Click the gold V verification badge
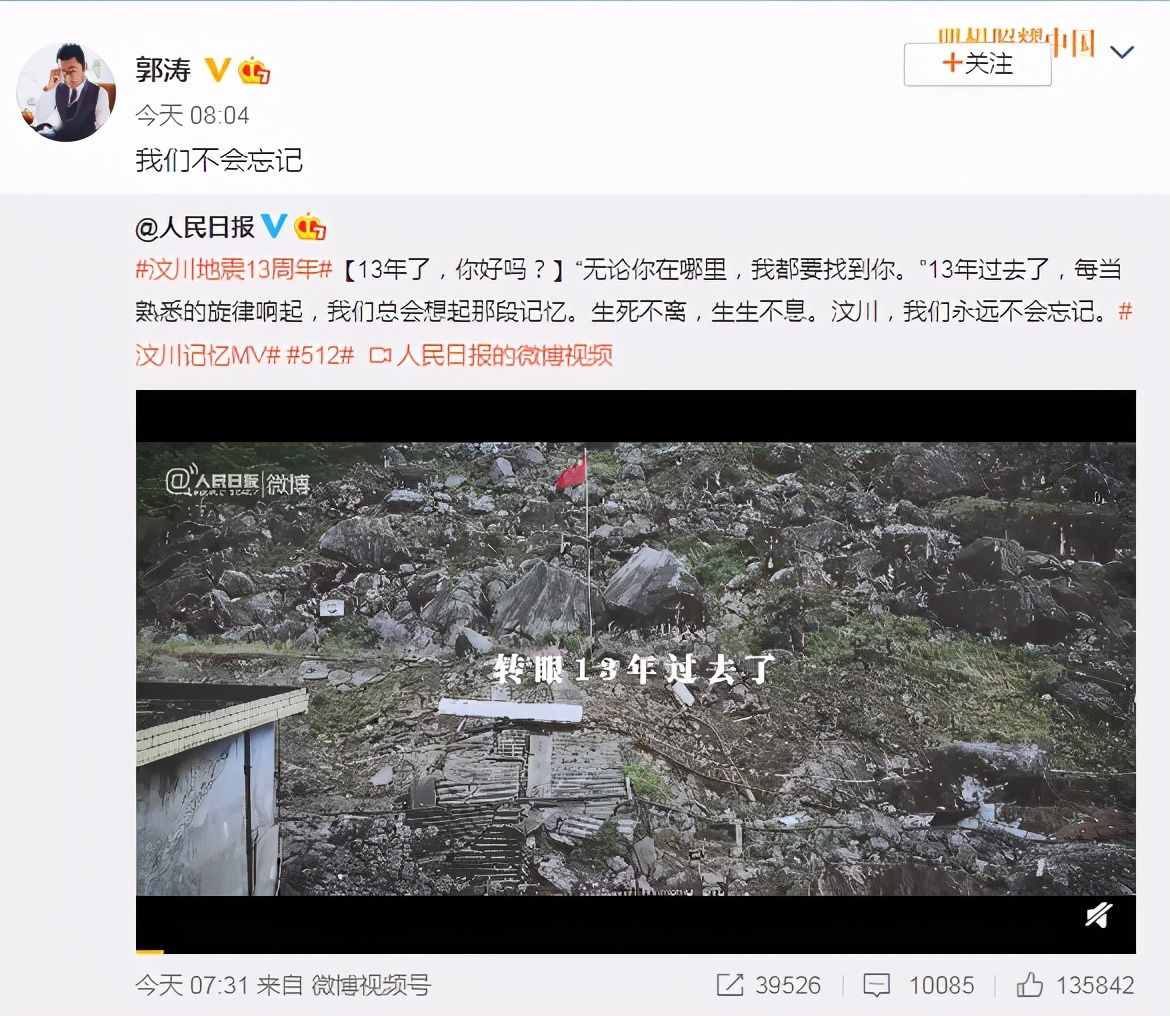This screenshot has height=1016, width=1170. (x=218, y=70)
